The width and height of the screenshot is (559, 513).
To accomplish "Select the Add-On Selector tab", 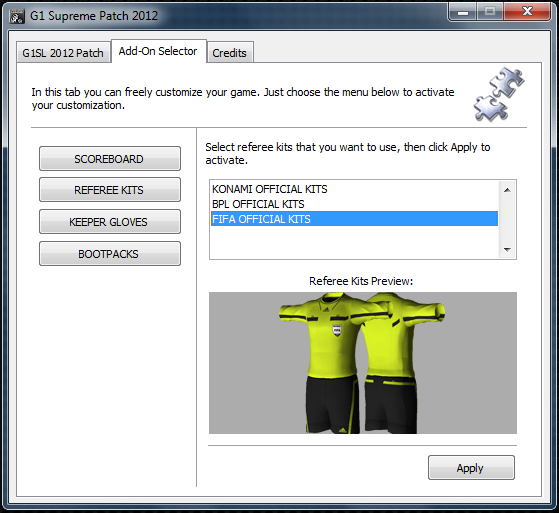I will point(159,51).
